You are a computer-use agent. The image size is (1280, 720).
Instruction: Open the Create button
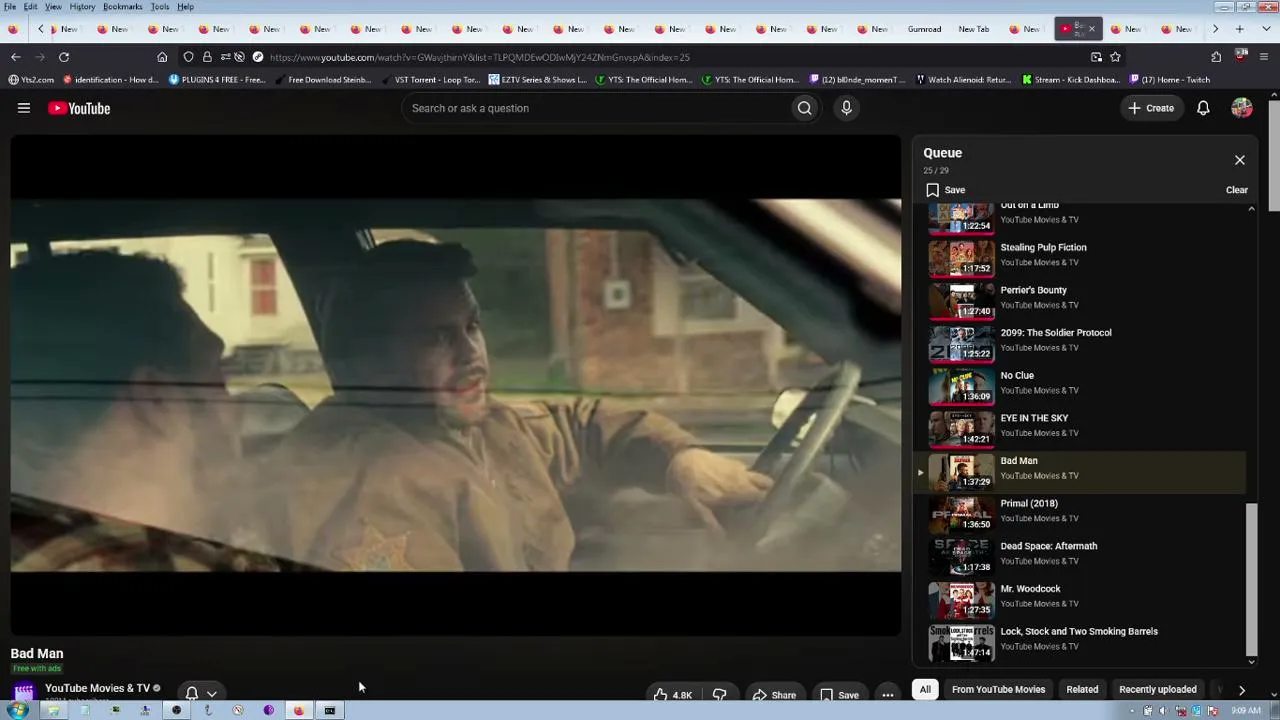pos(1151,108)
